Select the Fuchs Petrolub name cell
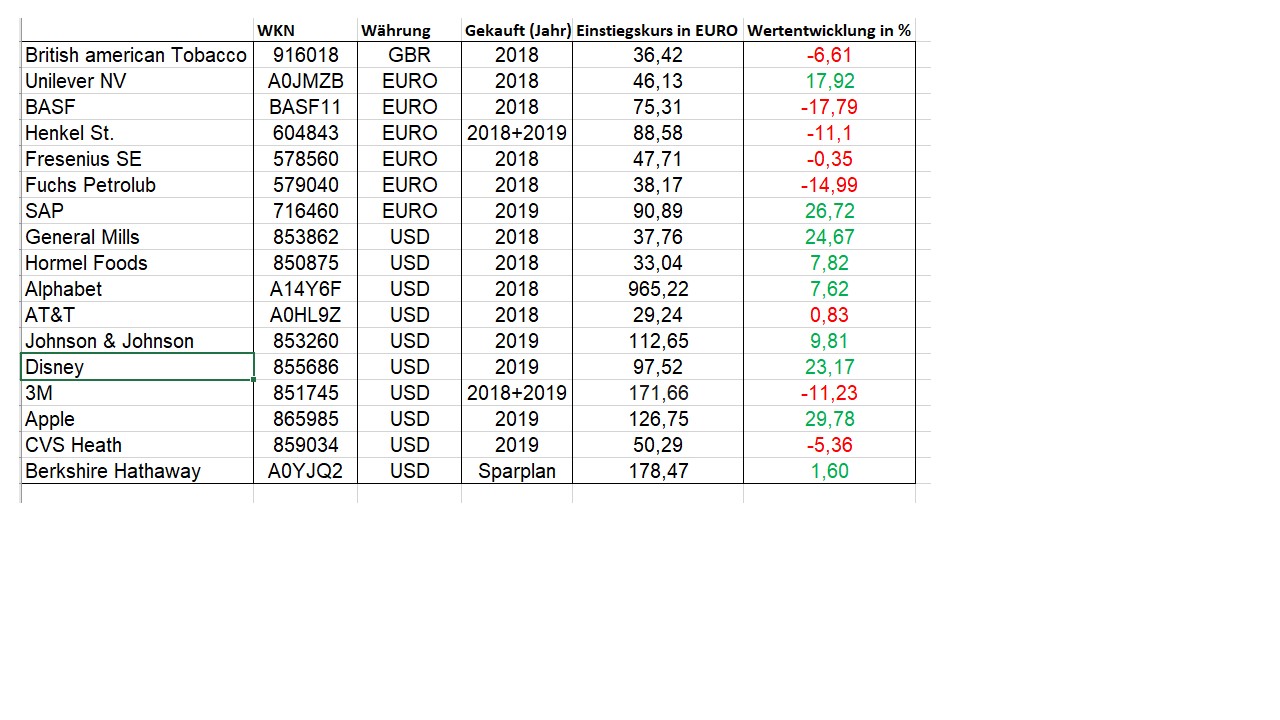This screenshot has width=1280, height=720. pos(137,185)
